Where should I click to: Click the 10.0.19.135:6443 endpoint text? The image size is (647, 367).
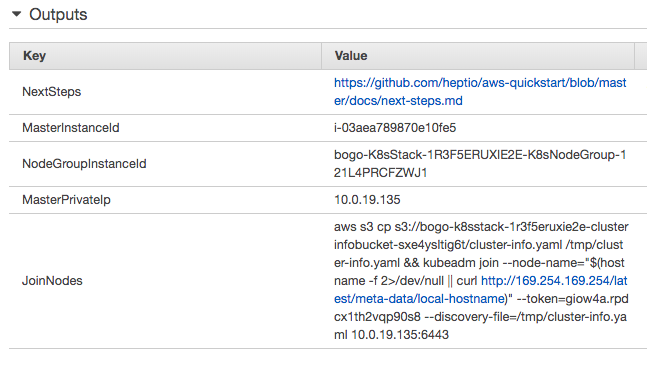(x=400, y=334)
